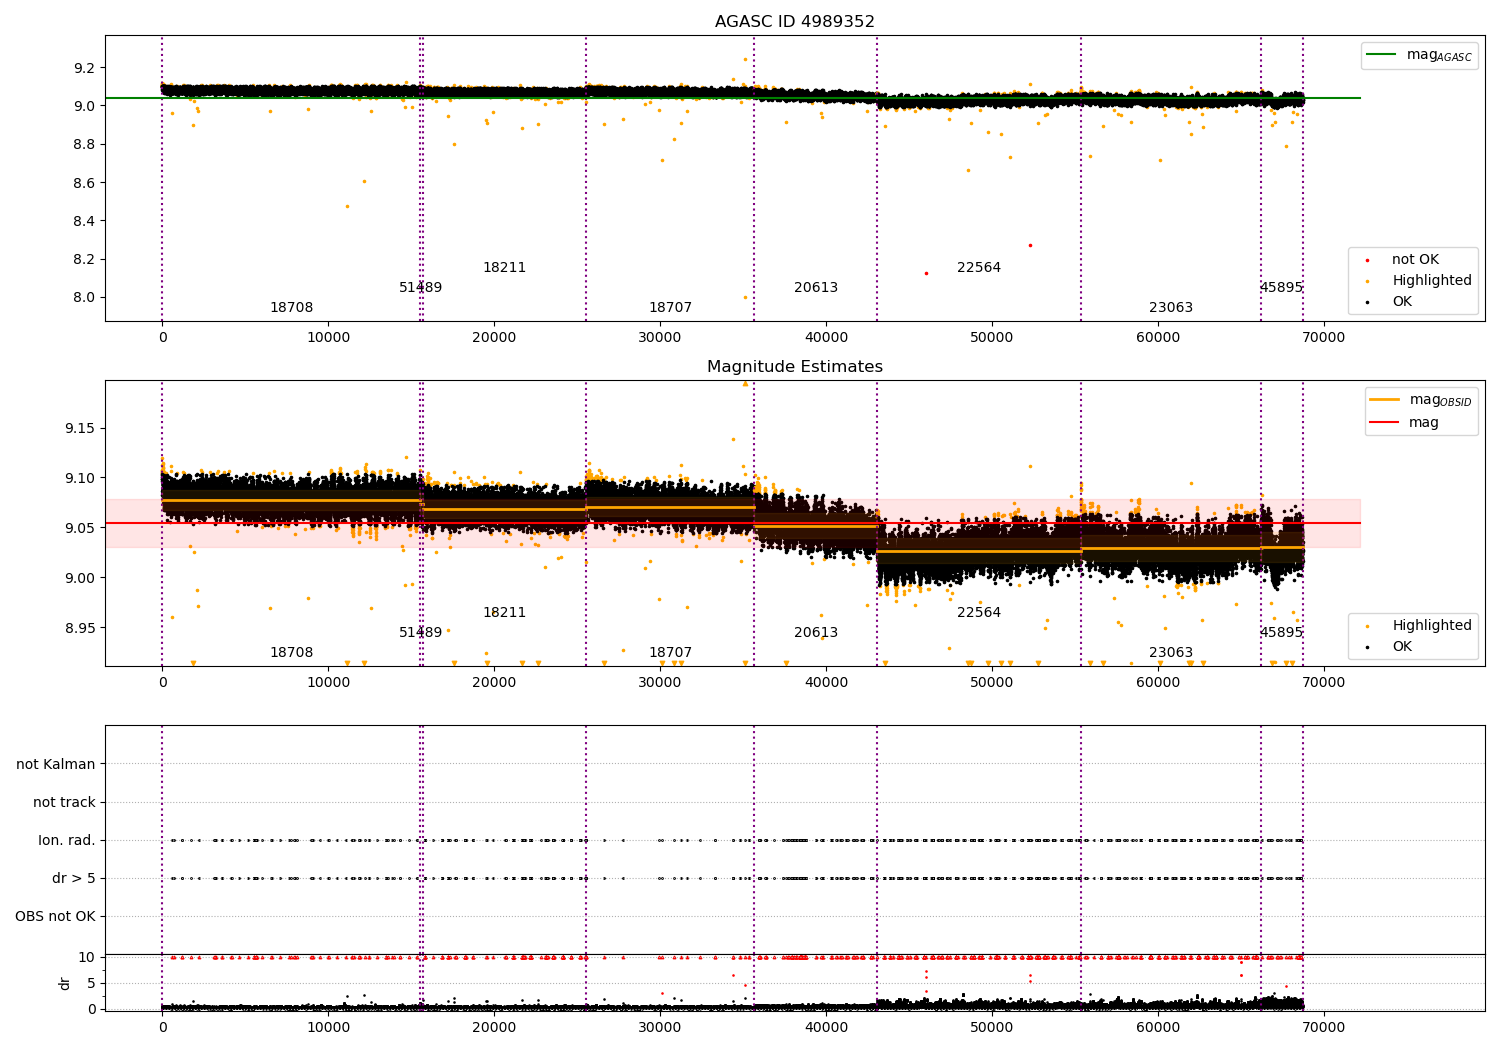Select 'OK' legend entry in top panel
Image resolution: width=1500 pixels, height=1050 pixels.
[1388, 302]
